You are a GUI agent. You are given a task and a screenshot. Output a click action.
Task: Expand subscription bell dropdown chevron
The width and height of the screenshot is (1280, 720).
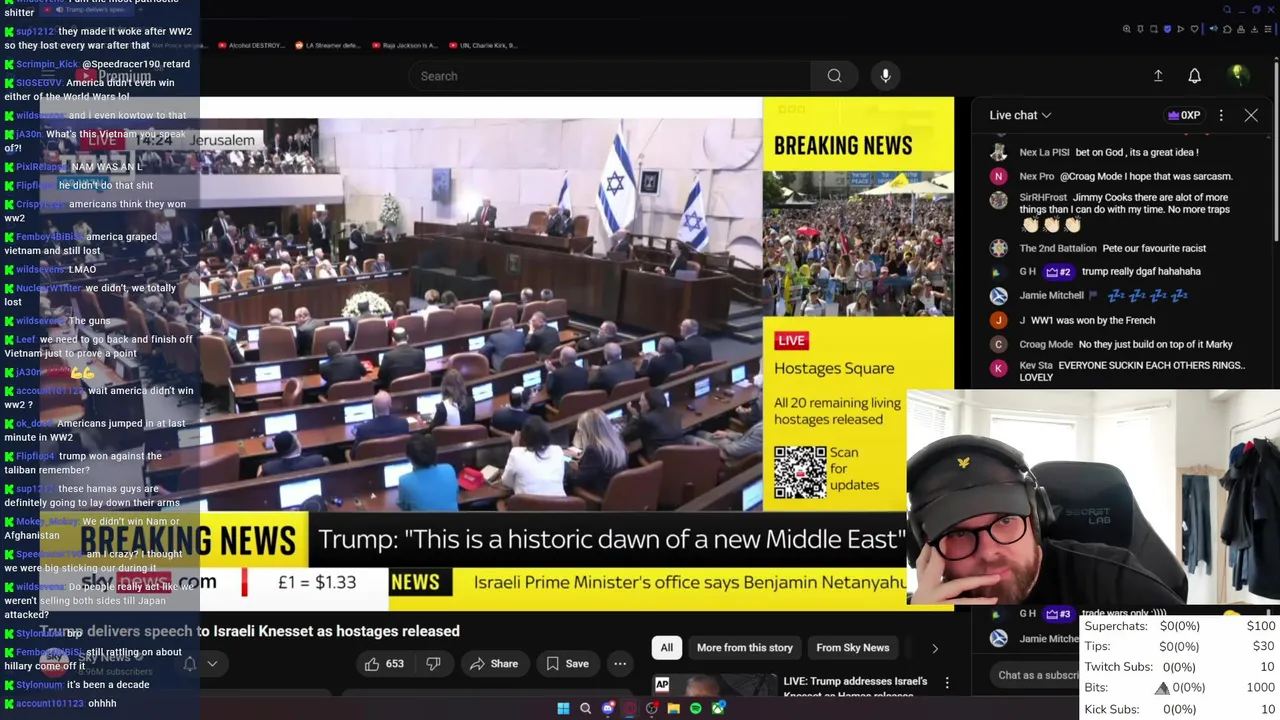pyautogui.click(x=212, y=664)
